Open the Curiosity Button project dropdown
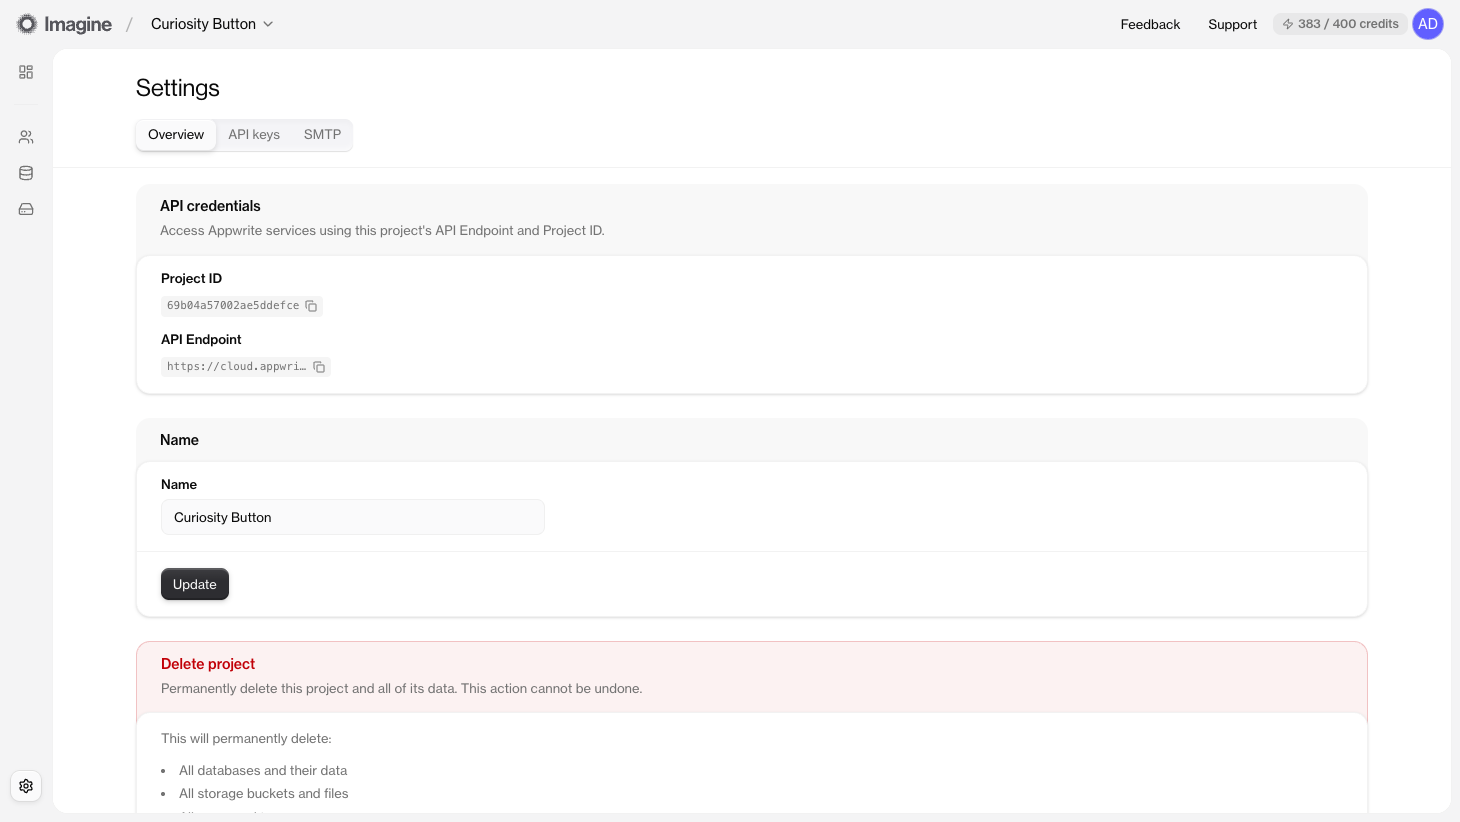1460x822 pixels. coord(212,24)
